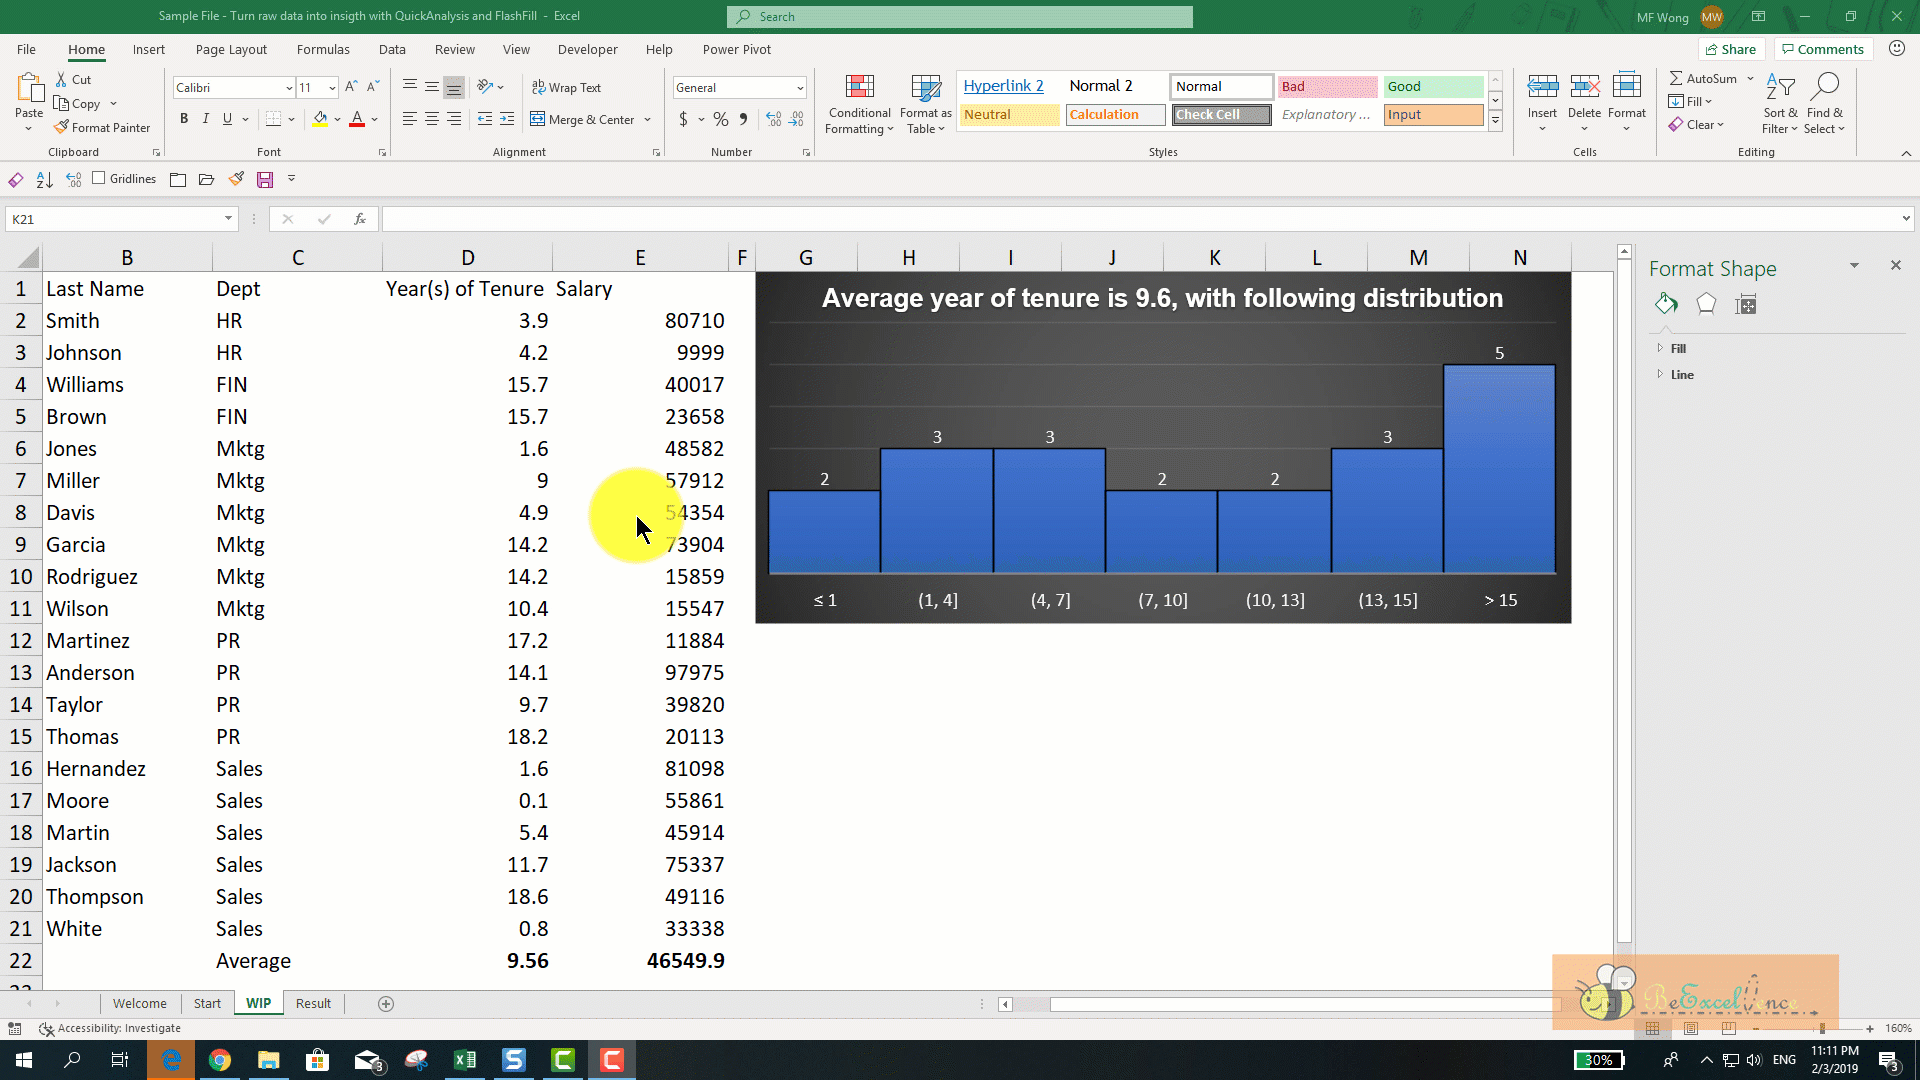Expand the Fill section
Viewport: 1920px width, 1080px height.
[x=1678, y=348]
